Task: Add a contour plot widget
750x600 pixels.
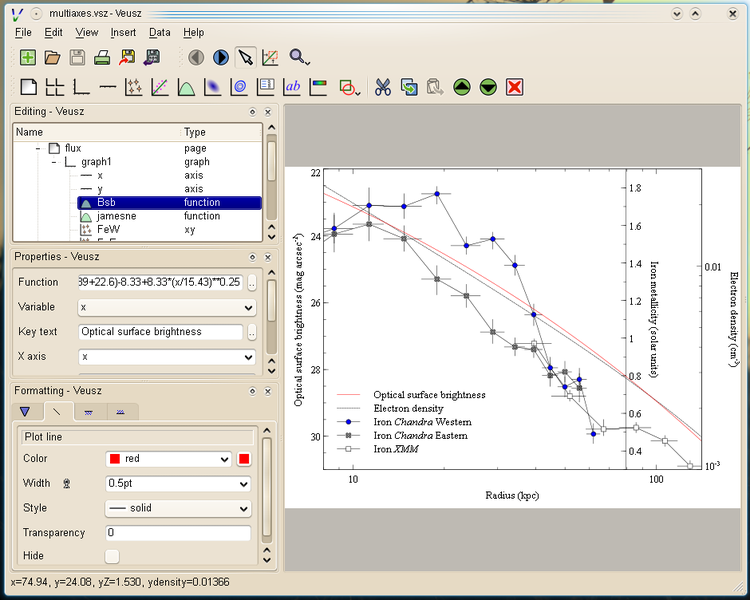Action: click(239, 87)
